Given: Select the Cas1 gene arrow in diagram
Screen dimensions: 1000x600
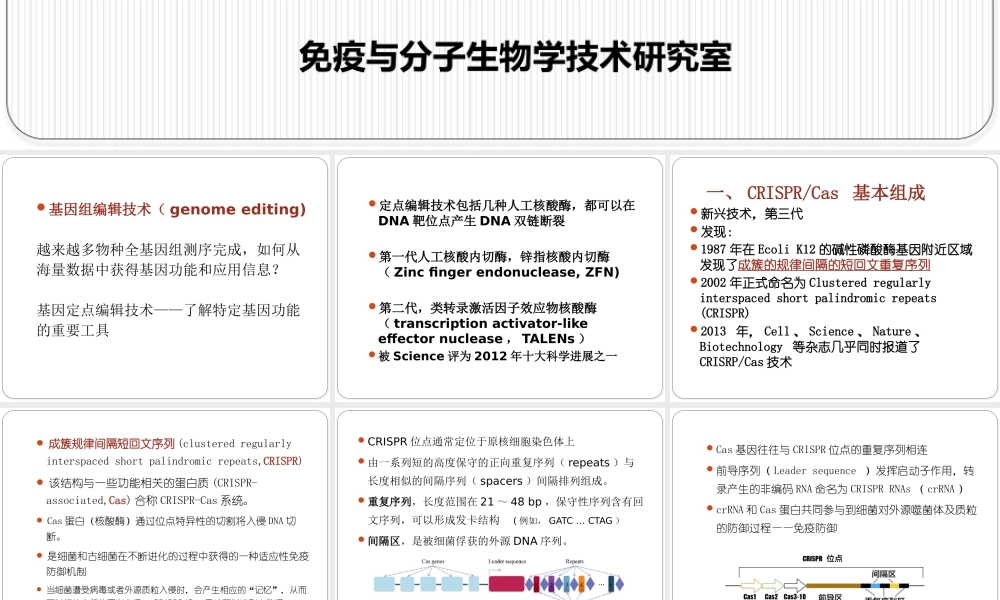Looking at the screenshot, I should coord(750,584).
